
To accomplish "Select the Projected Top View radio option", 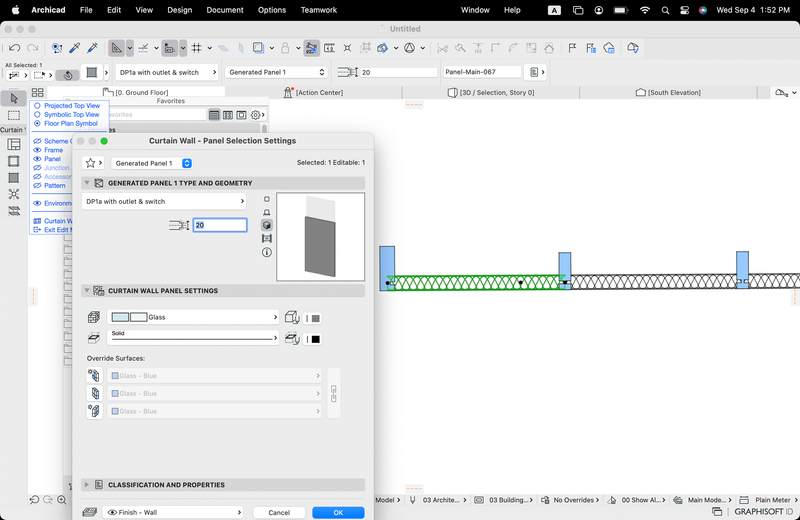I will click(x=67, y=106).
